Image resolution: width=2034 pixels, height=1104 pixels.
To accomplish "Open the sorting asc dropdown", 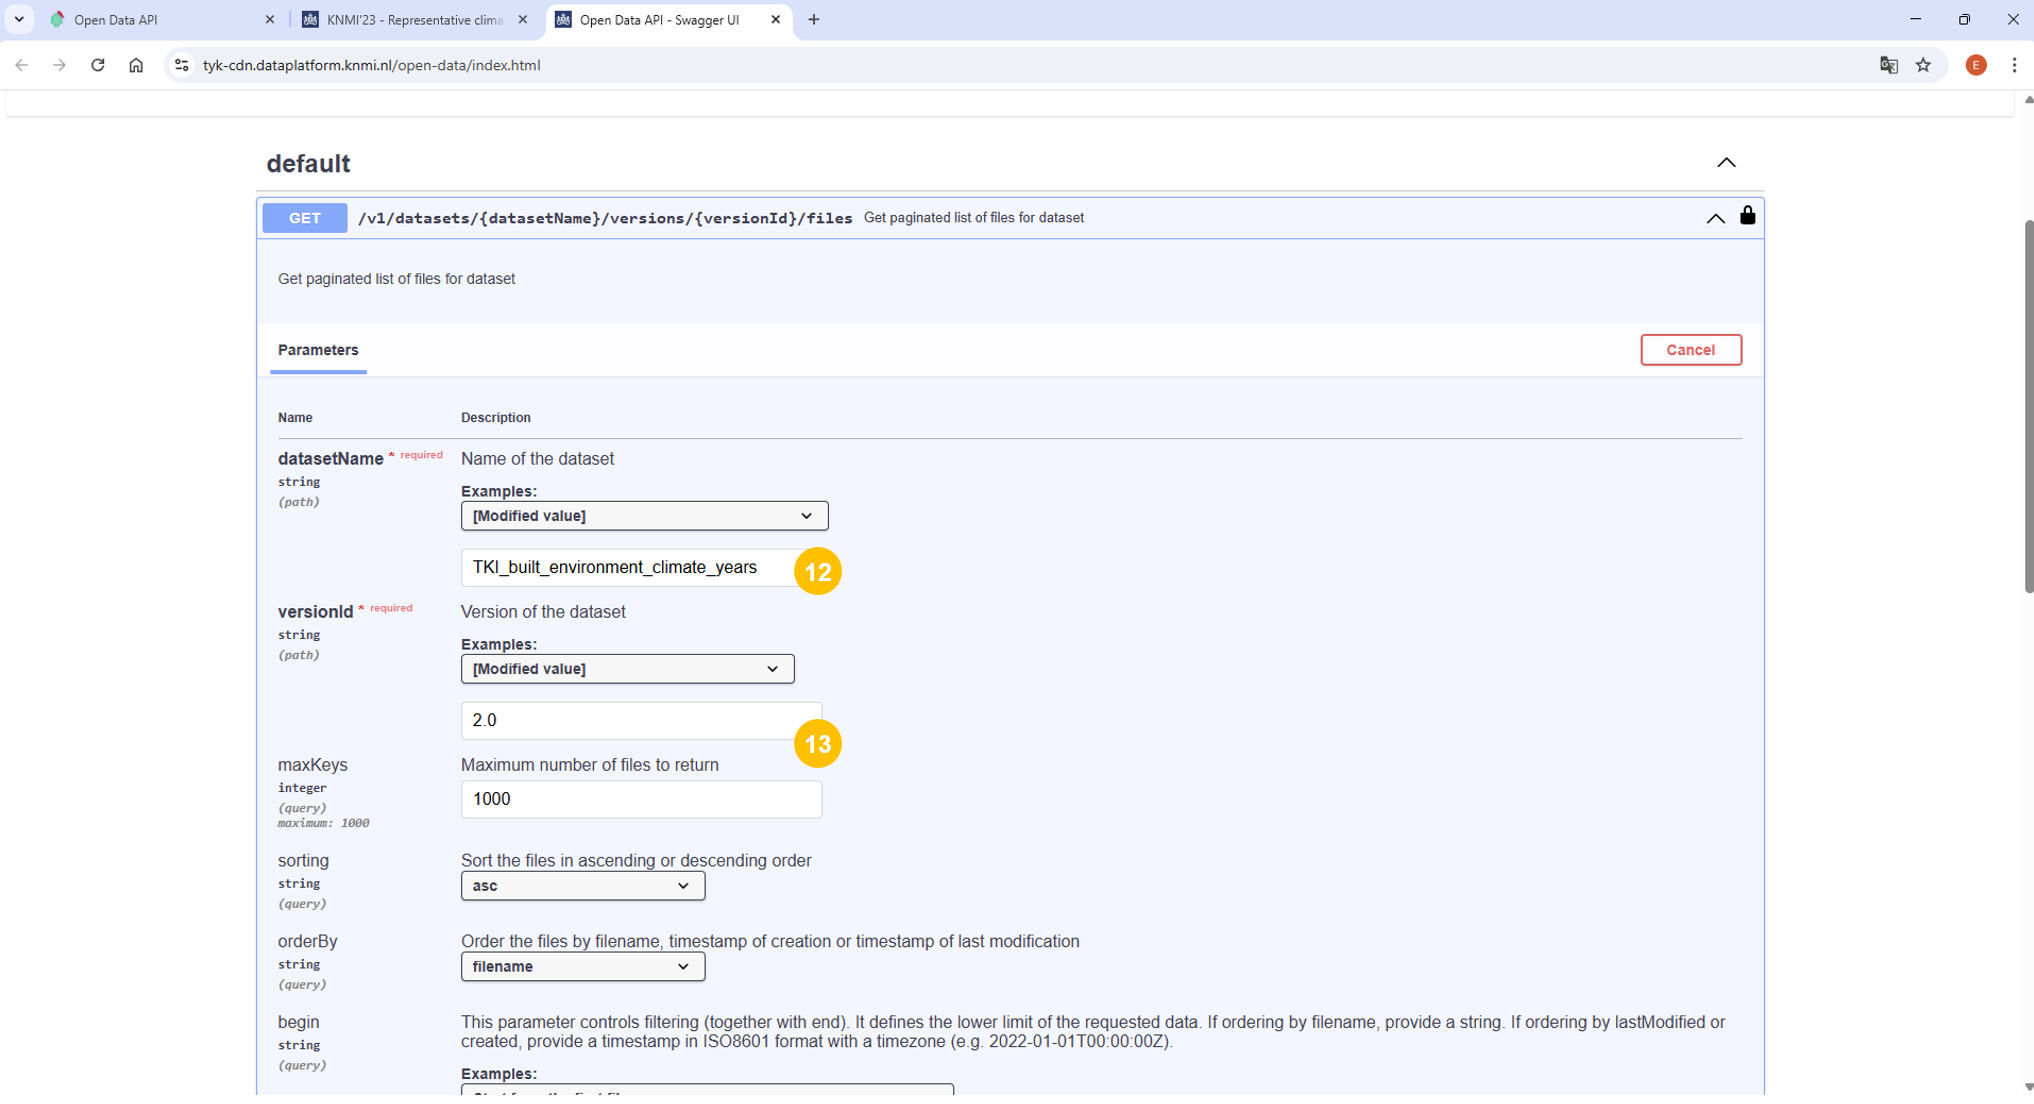I will pyautogui.click(x=582, y=886).
